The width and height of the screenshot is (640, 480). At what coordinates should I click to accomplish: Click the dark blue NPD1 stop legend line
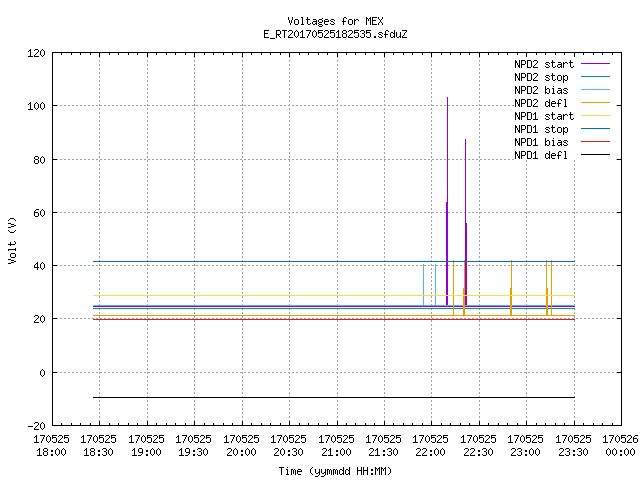(x=595, y=129)
